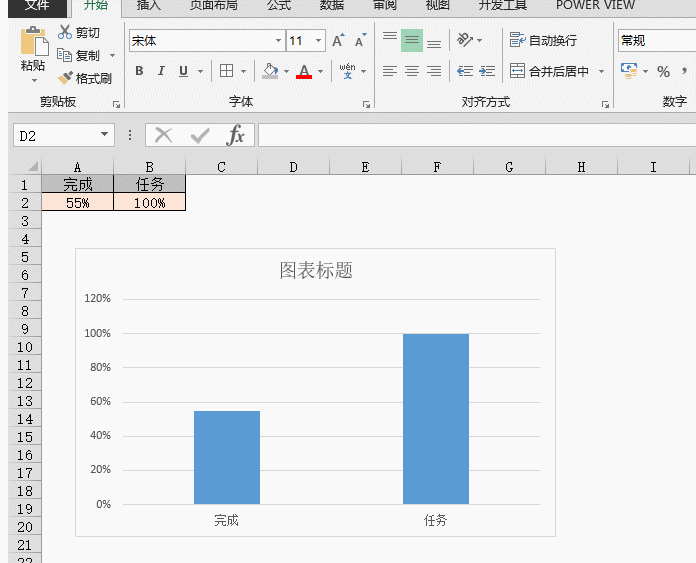Click Decrease Indent icon
The width and height of the screenshot is (696, 563).
tap(465, 71)
